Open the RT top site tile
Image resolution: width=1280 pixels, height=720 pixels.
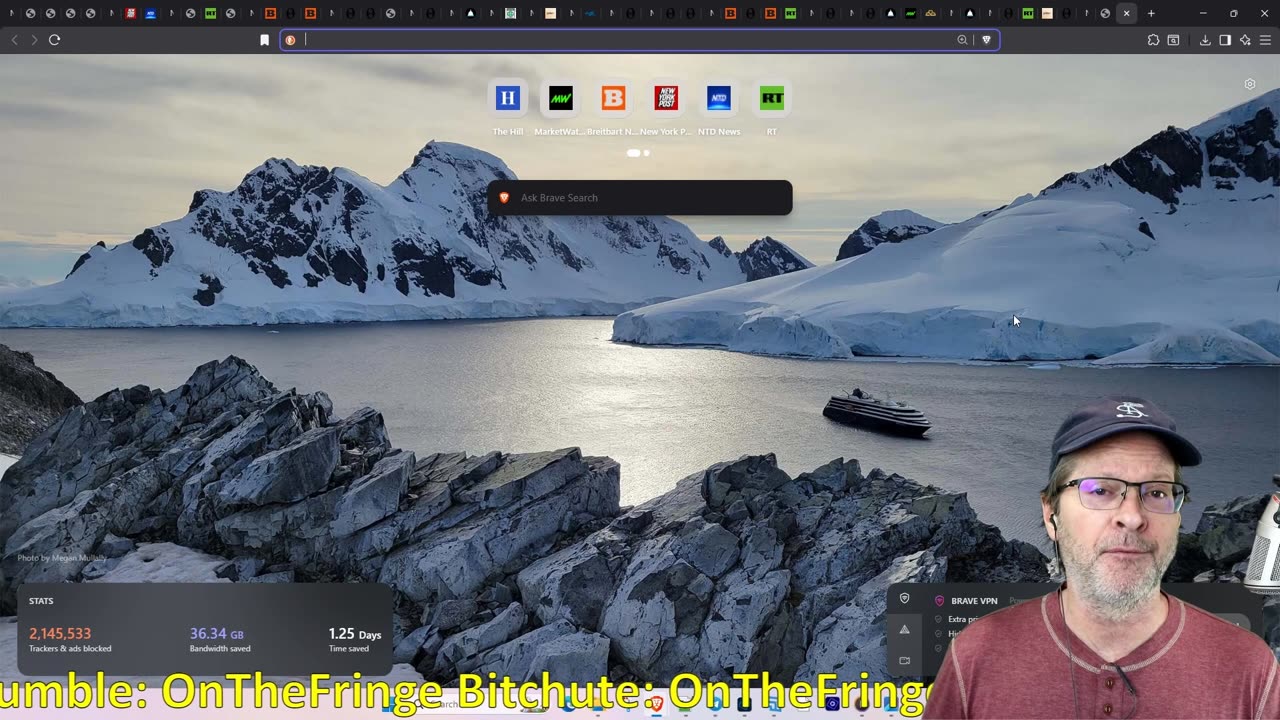click(x=772, y=98)
